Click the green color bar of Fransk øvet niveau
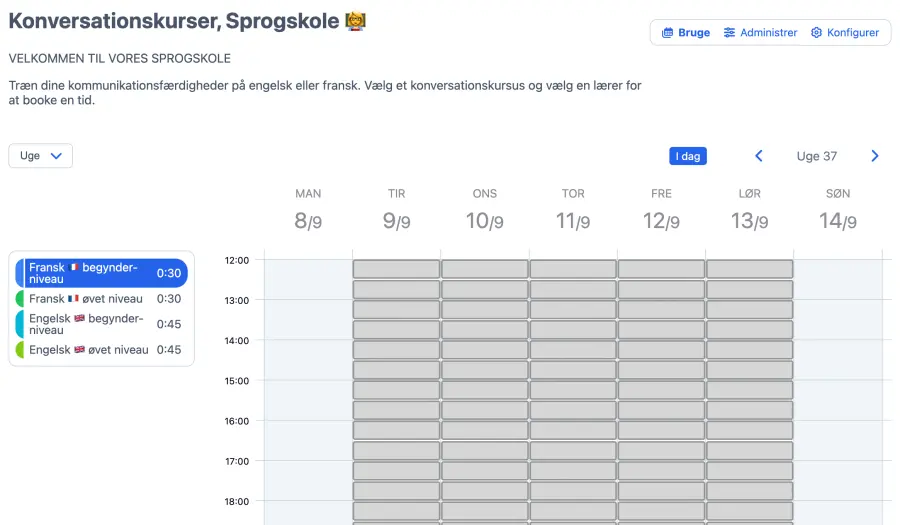 point(20,299)
